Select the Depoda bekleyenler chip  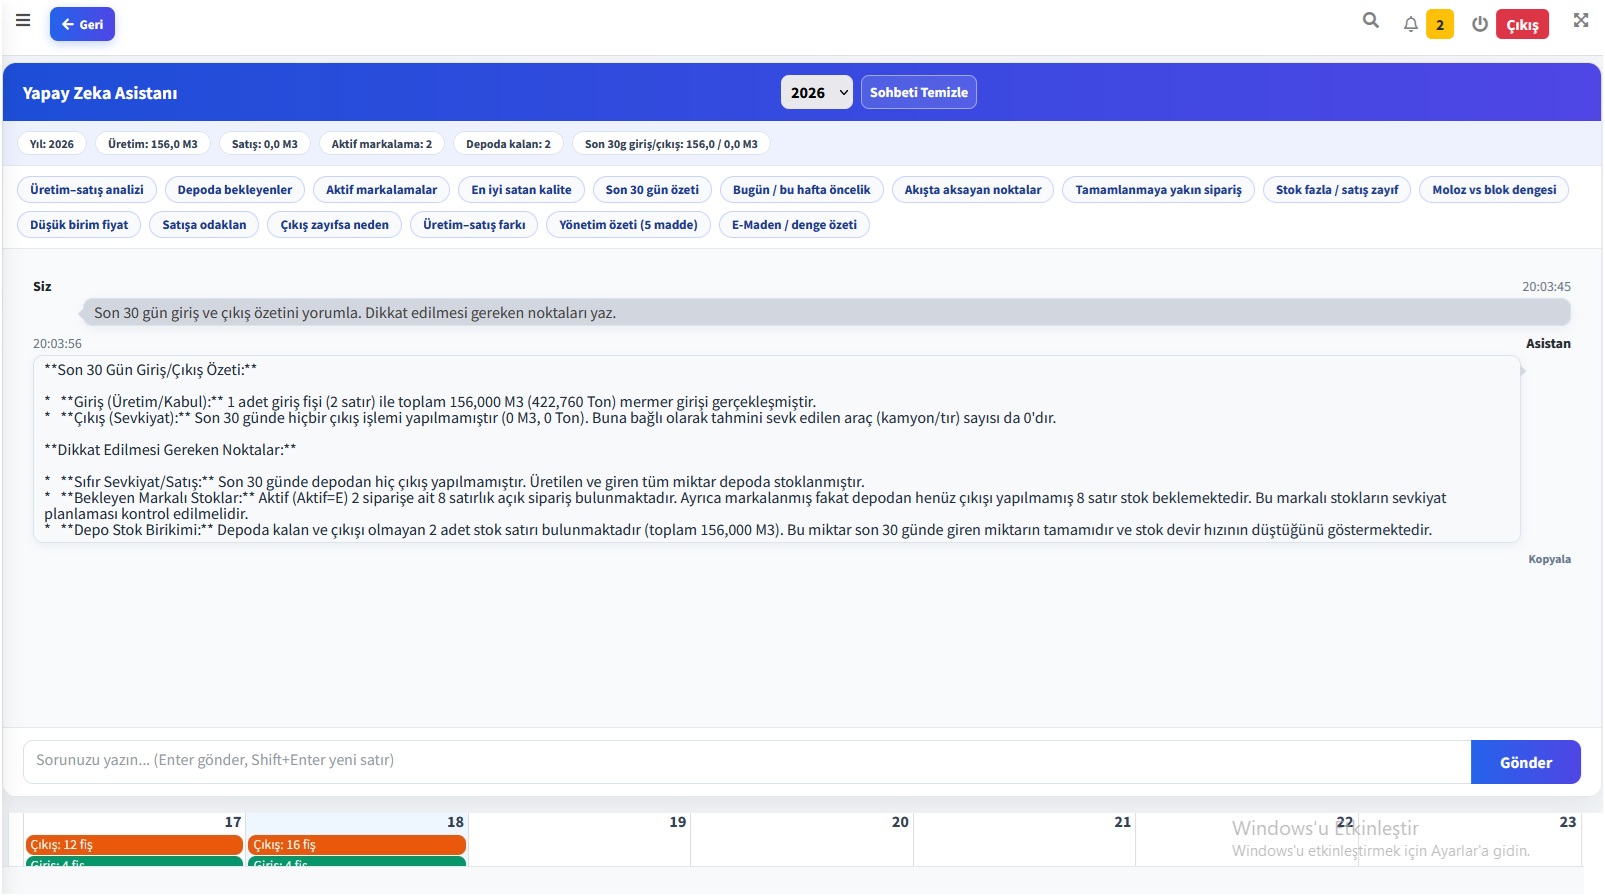click(x=235, y=190)
